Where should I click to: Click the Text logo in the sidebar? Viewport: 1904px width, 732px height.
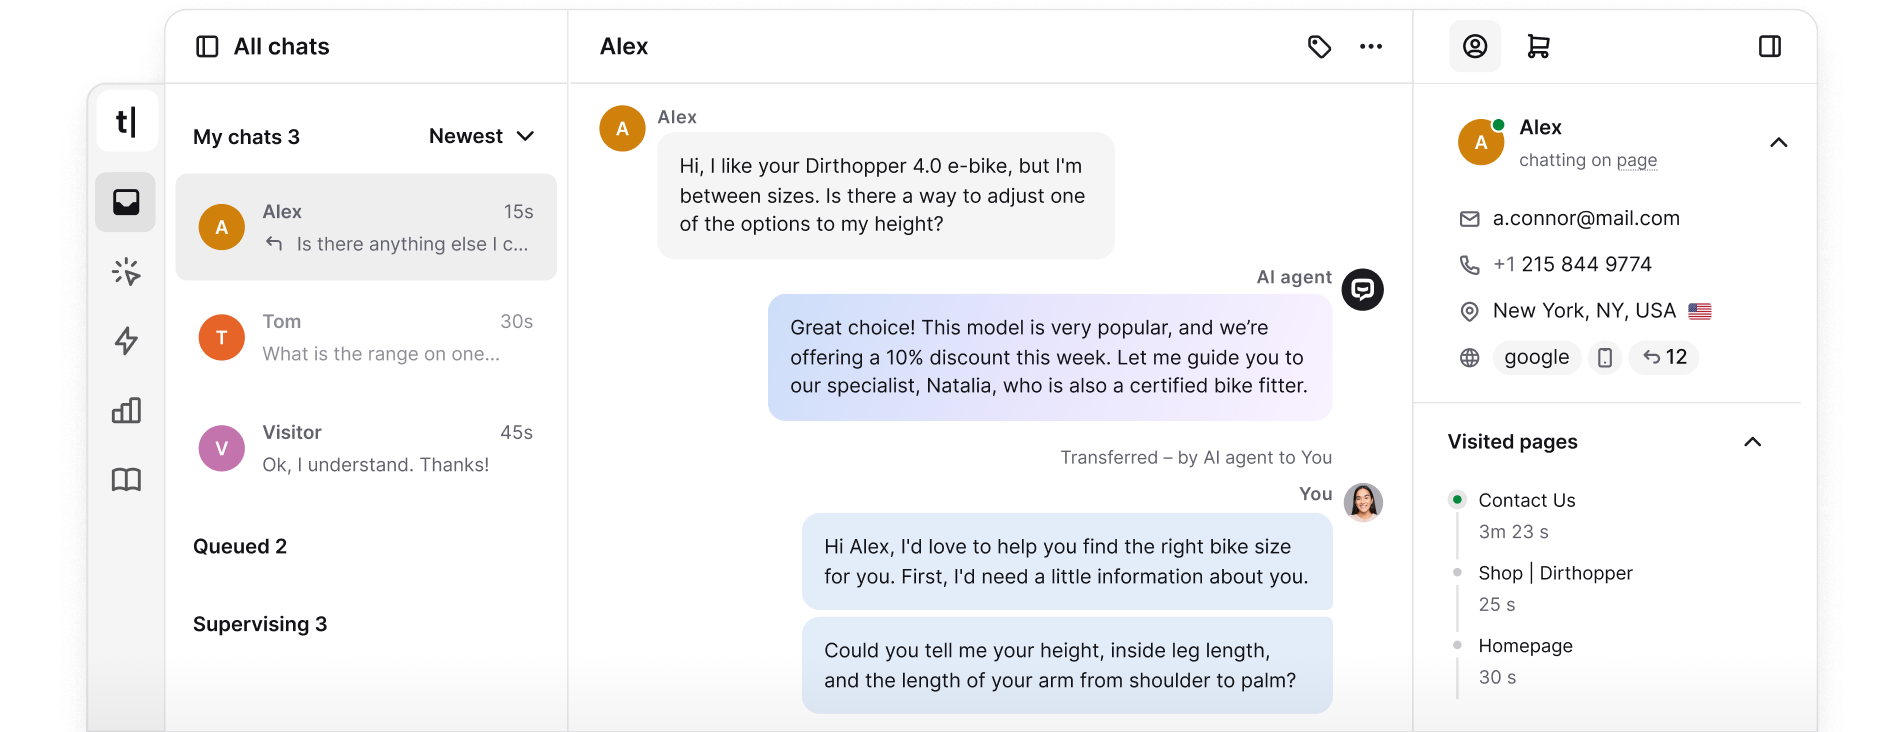(x=126, y=120)
